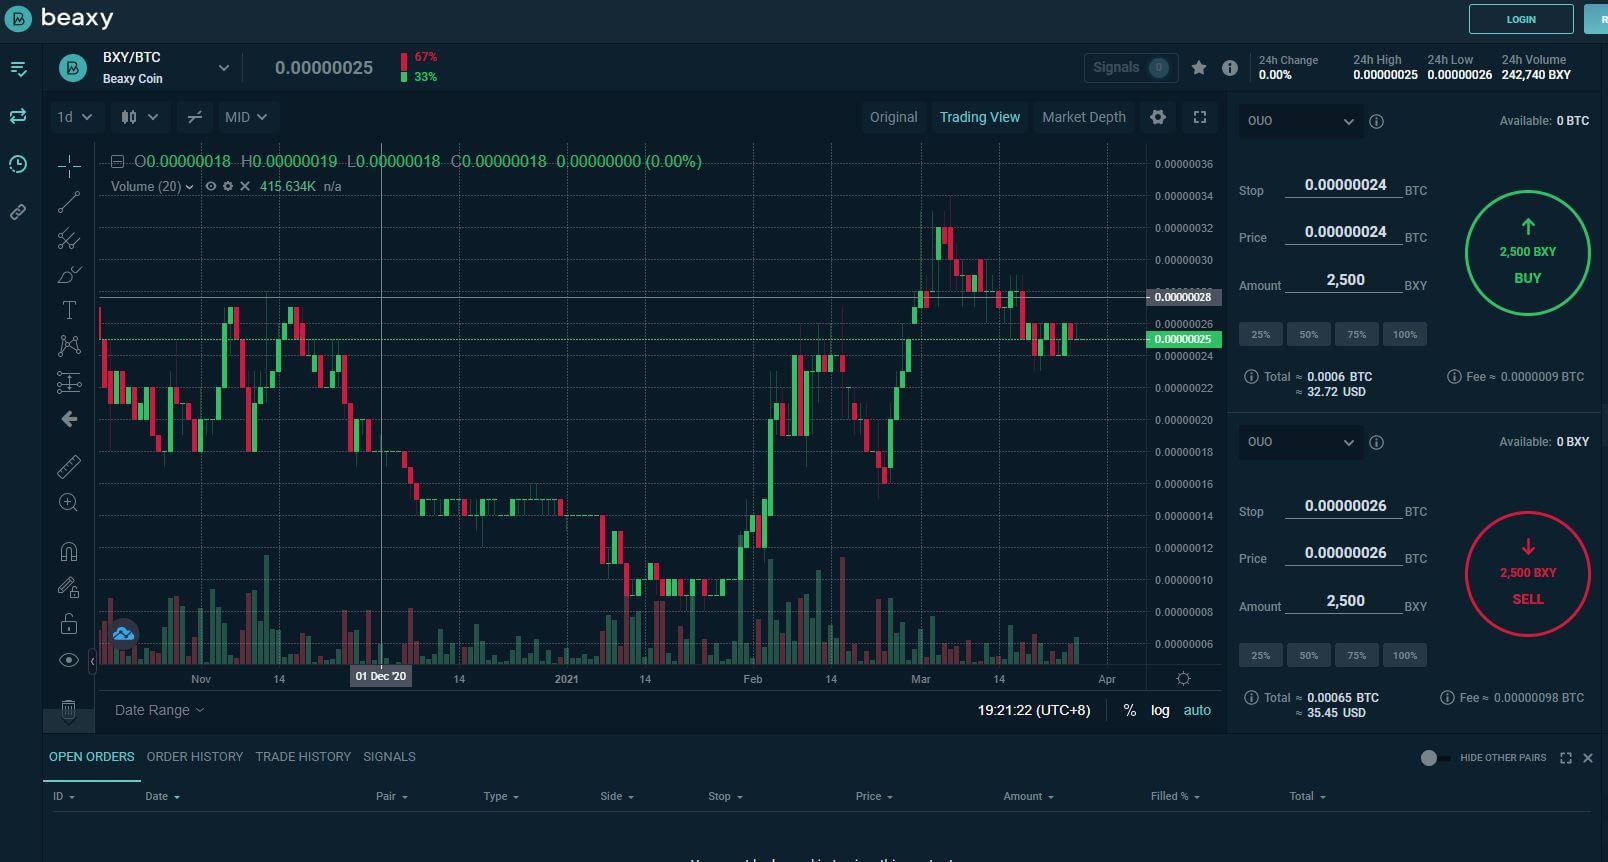Open the buy order type OUO dropdown

click(x=1300, y=121)
